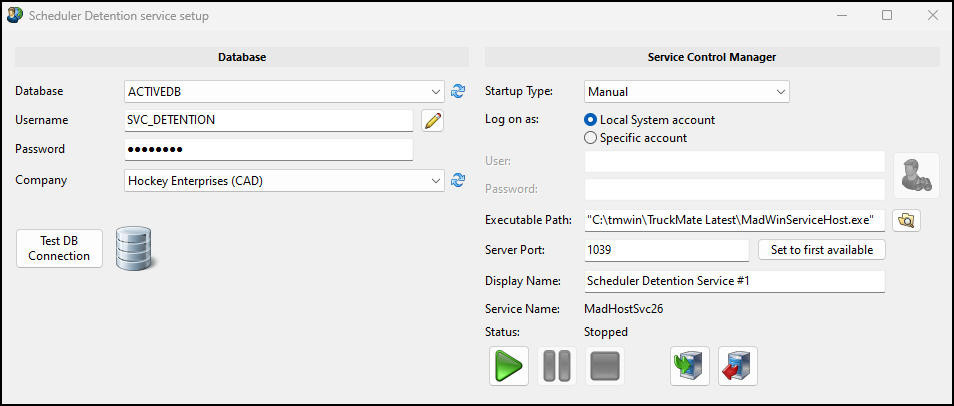Click the uninstall service icon with red arrow
The height and width of the screenshot is (406, 954).
click(x=738, y=366)
